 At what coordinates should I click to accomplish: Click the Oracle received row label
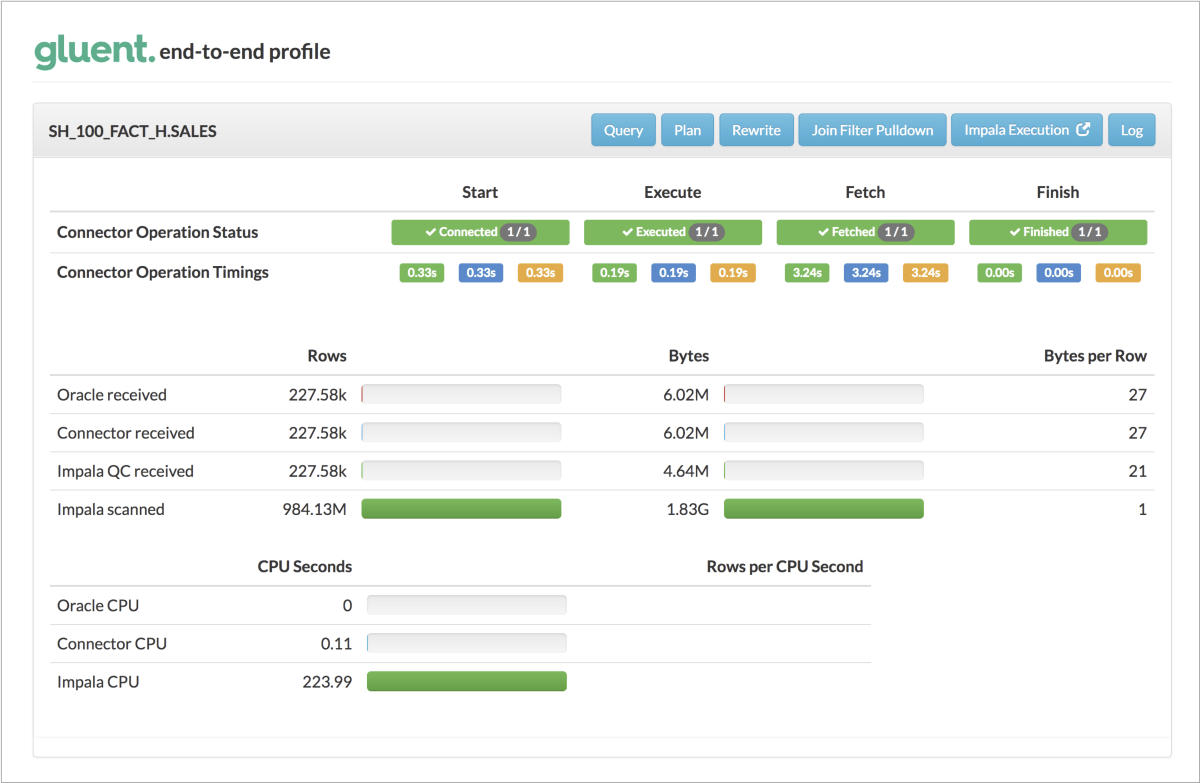[x=112, y=395]
